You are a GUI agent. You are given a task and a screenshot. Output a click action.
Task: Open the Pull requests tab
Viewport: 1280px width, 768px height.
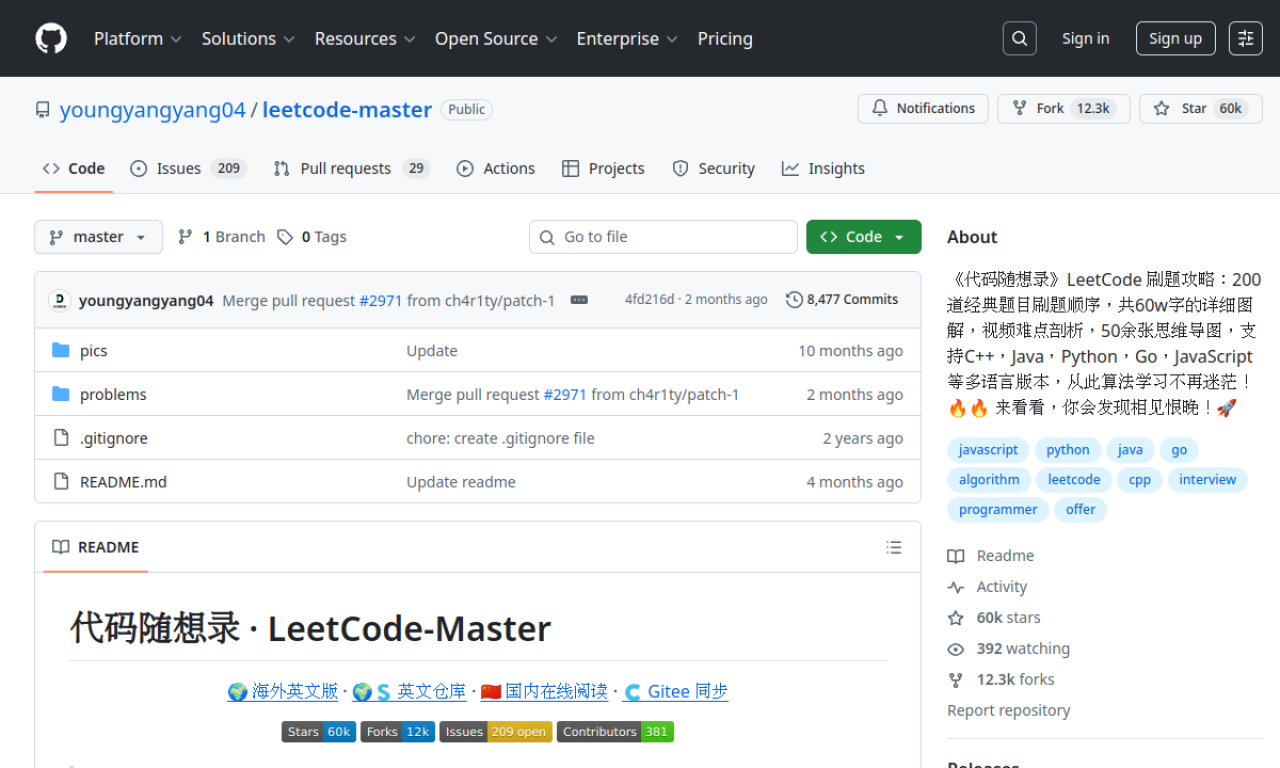(x=345, y=169)
